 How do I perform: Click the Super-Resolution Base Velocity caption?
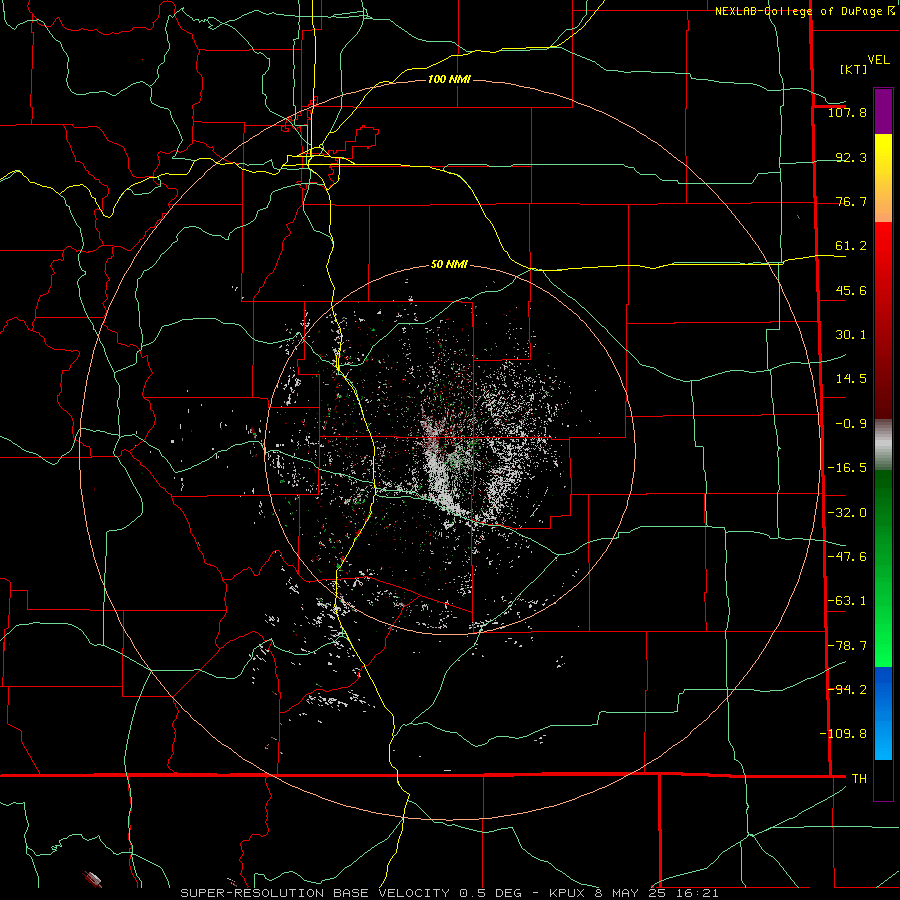point(449,893)
